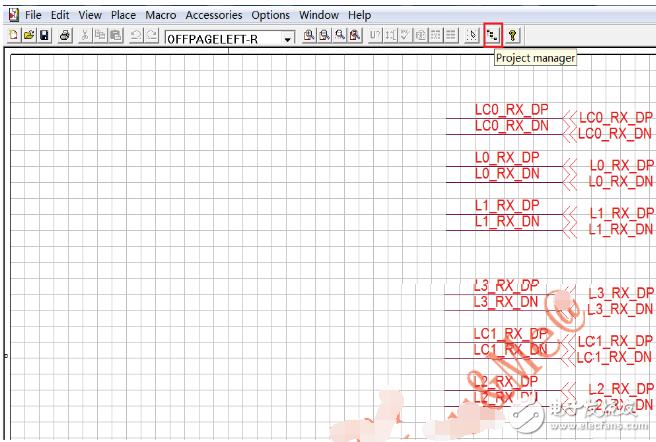Click the Bill of materials icon
656x442 pixels.
(451, 35)
